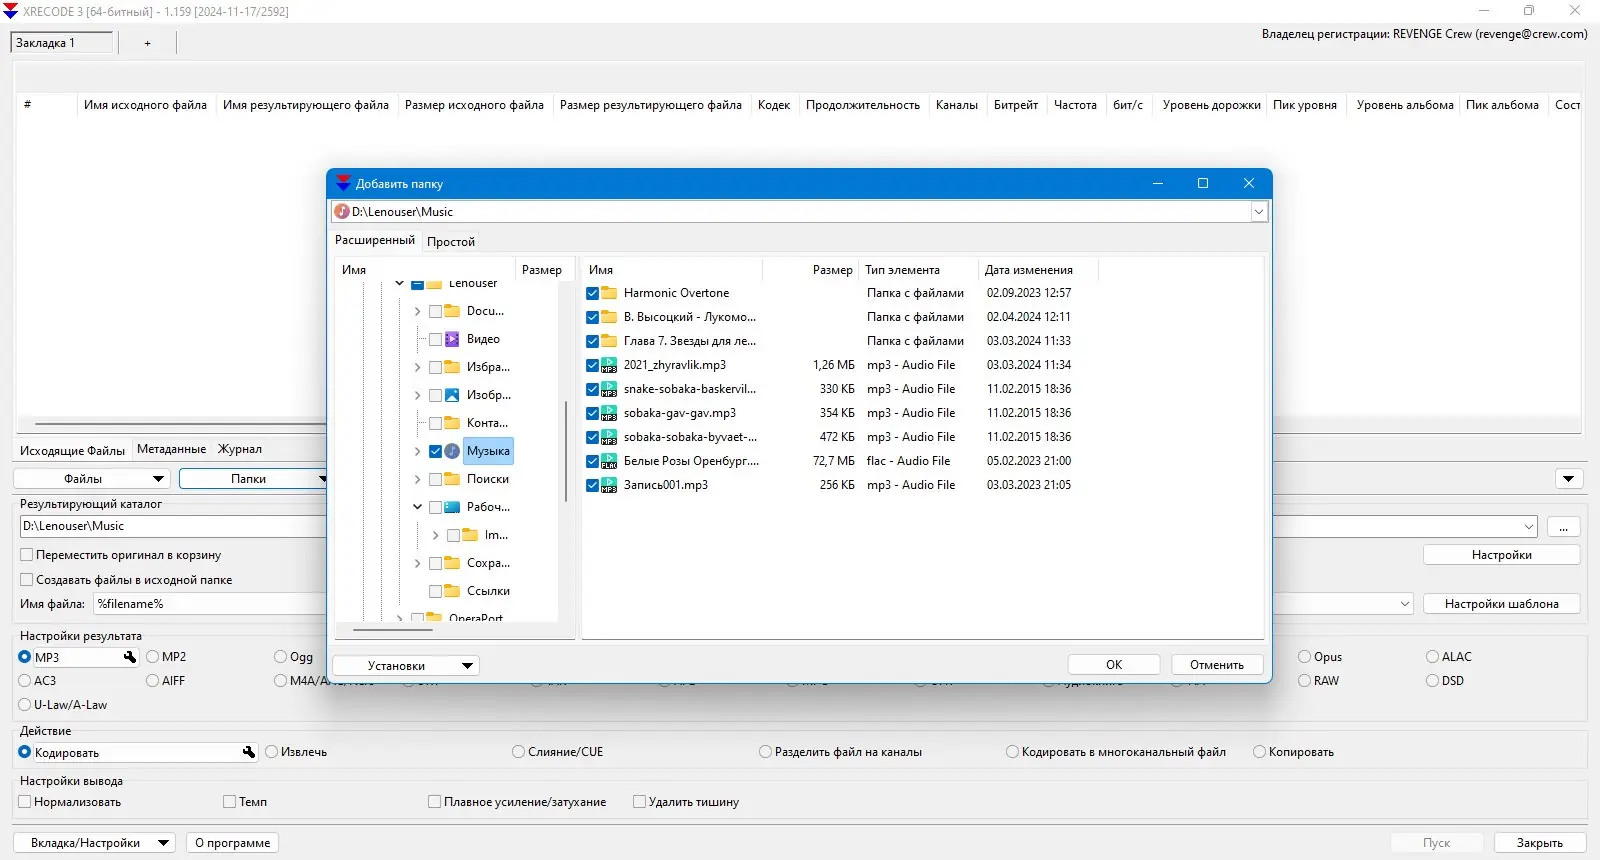Click the Im... subfolder icon in tree
1600x860 pixels.
pos(470,535)
